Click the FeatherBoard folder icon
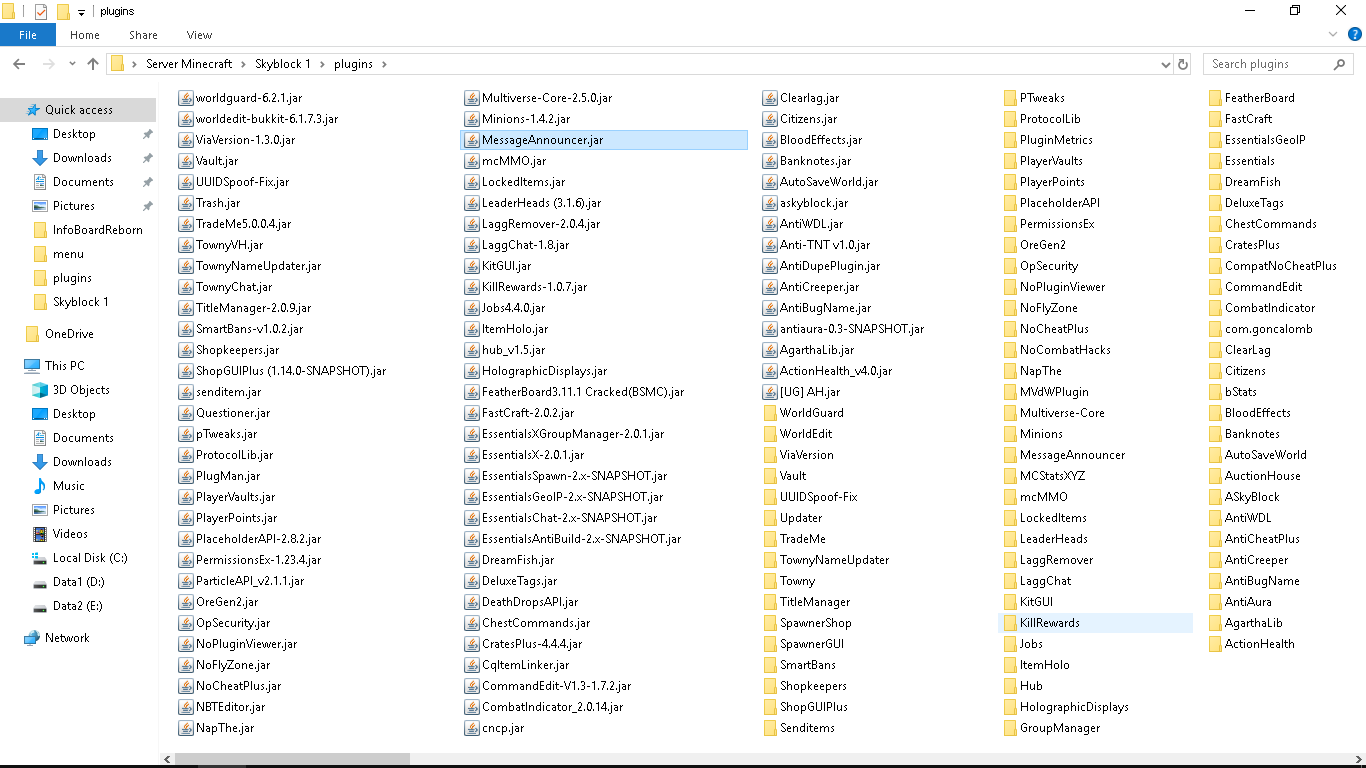Screen dimensions: 1366x768 click(1215, 98)
